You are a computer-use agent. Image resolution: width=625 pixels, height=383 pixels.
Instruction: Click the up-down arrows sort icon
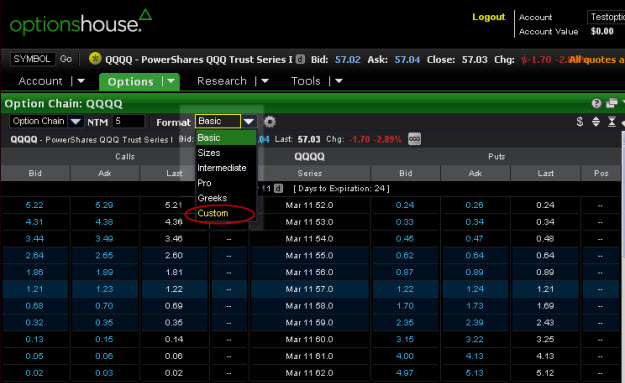point(596,122)
